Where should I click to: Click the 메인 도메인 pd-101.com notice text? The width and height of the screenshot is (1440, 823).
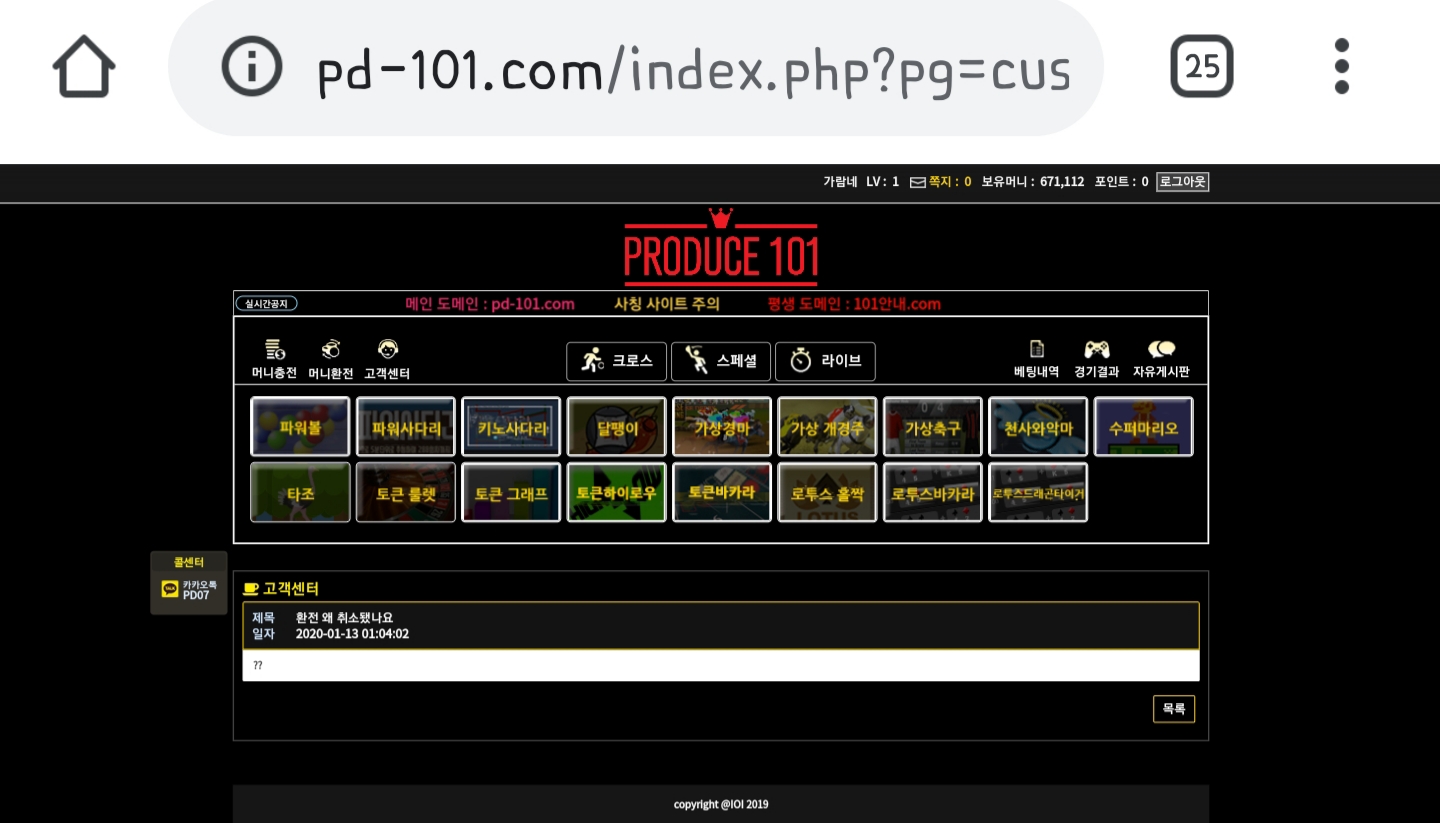[490, 304]
